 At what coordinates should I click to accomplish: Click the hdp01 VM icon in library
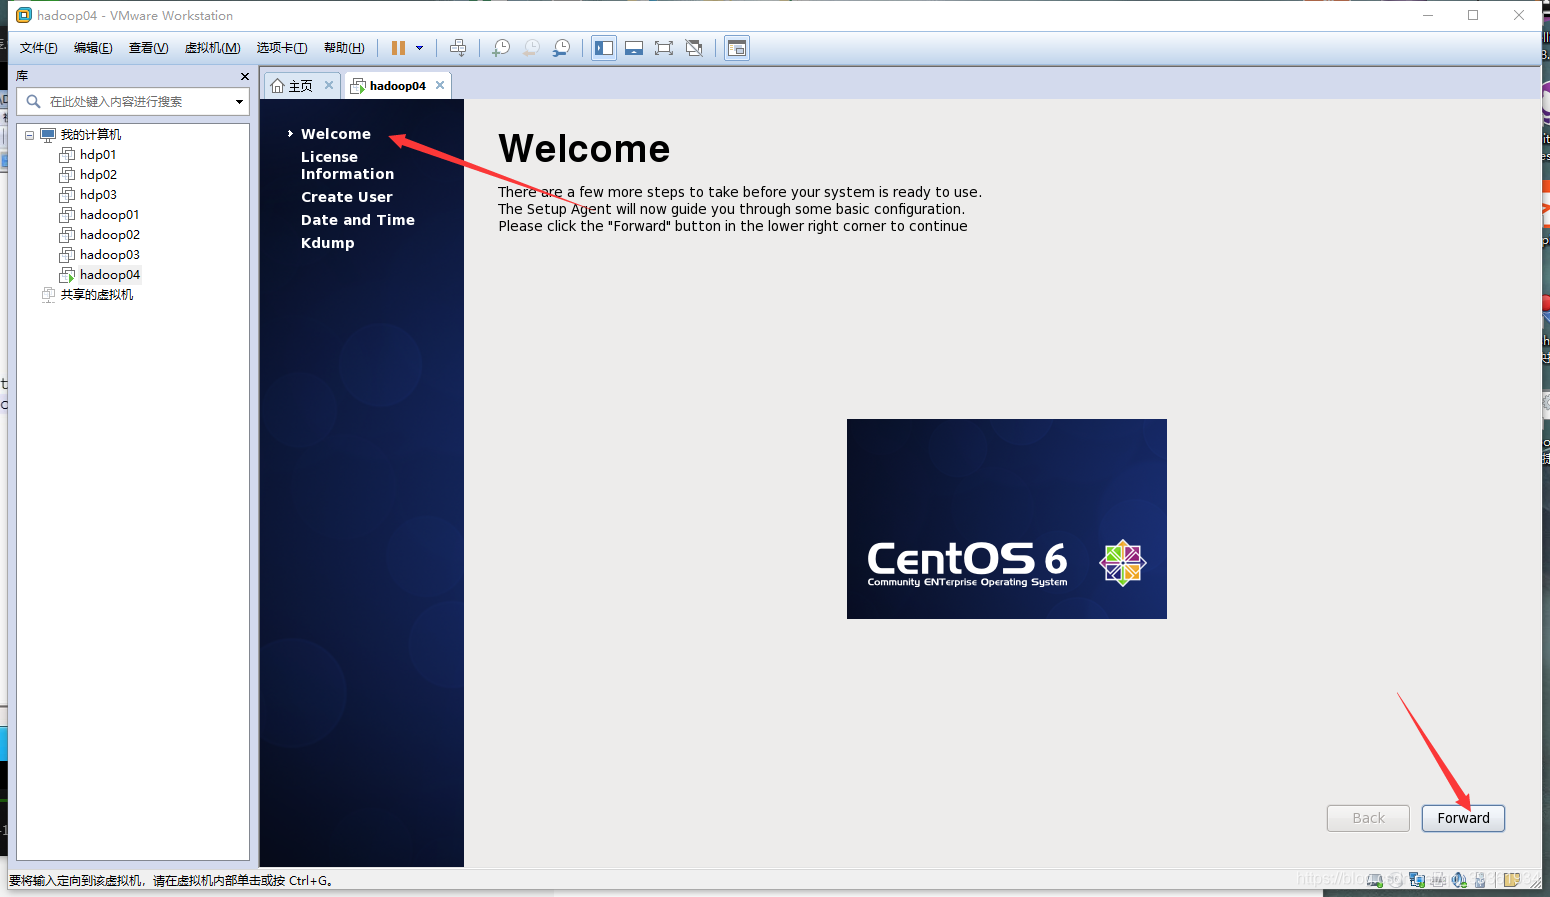tap(67, 155)
